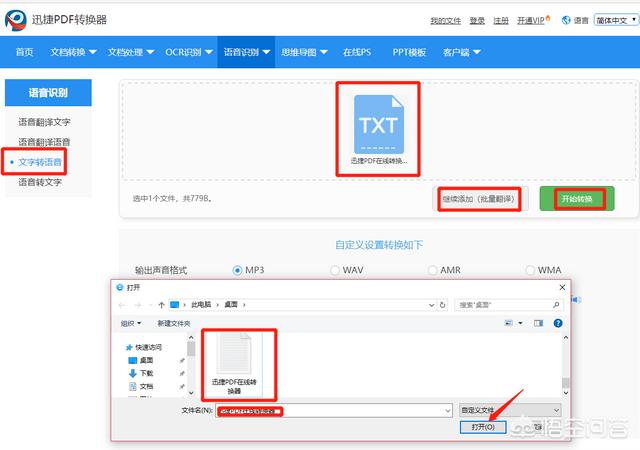Choose 文字转语音 in sidebar

pos(40,162)
